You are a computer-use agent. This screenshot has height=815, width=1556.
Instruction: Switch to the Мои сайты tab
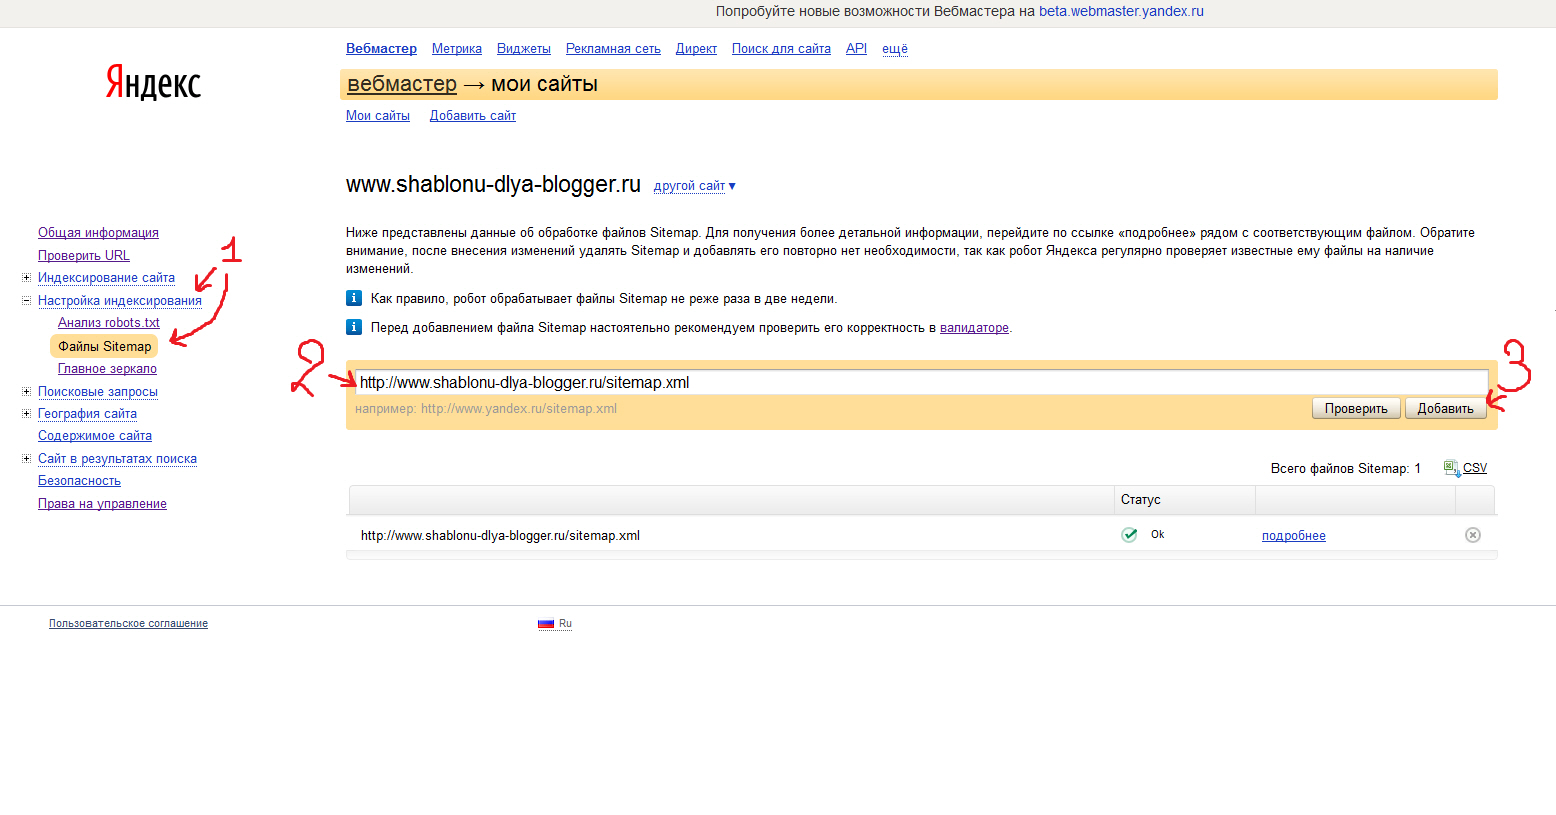[x=378, y=115]
